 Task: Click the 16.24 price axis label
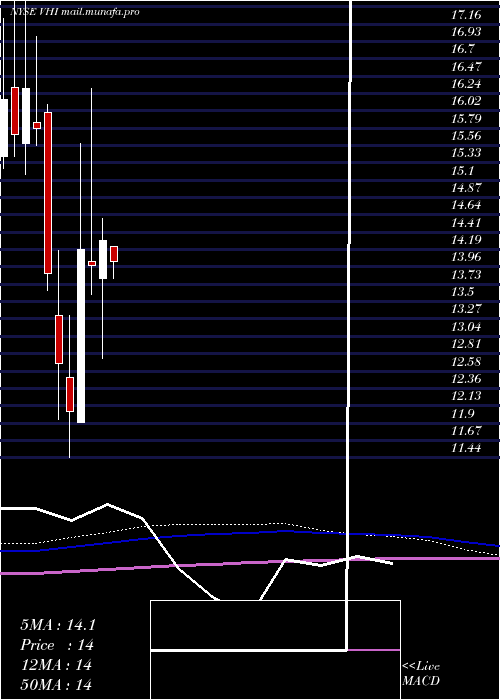coord(466,84)
